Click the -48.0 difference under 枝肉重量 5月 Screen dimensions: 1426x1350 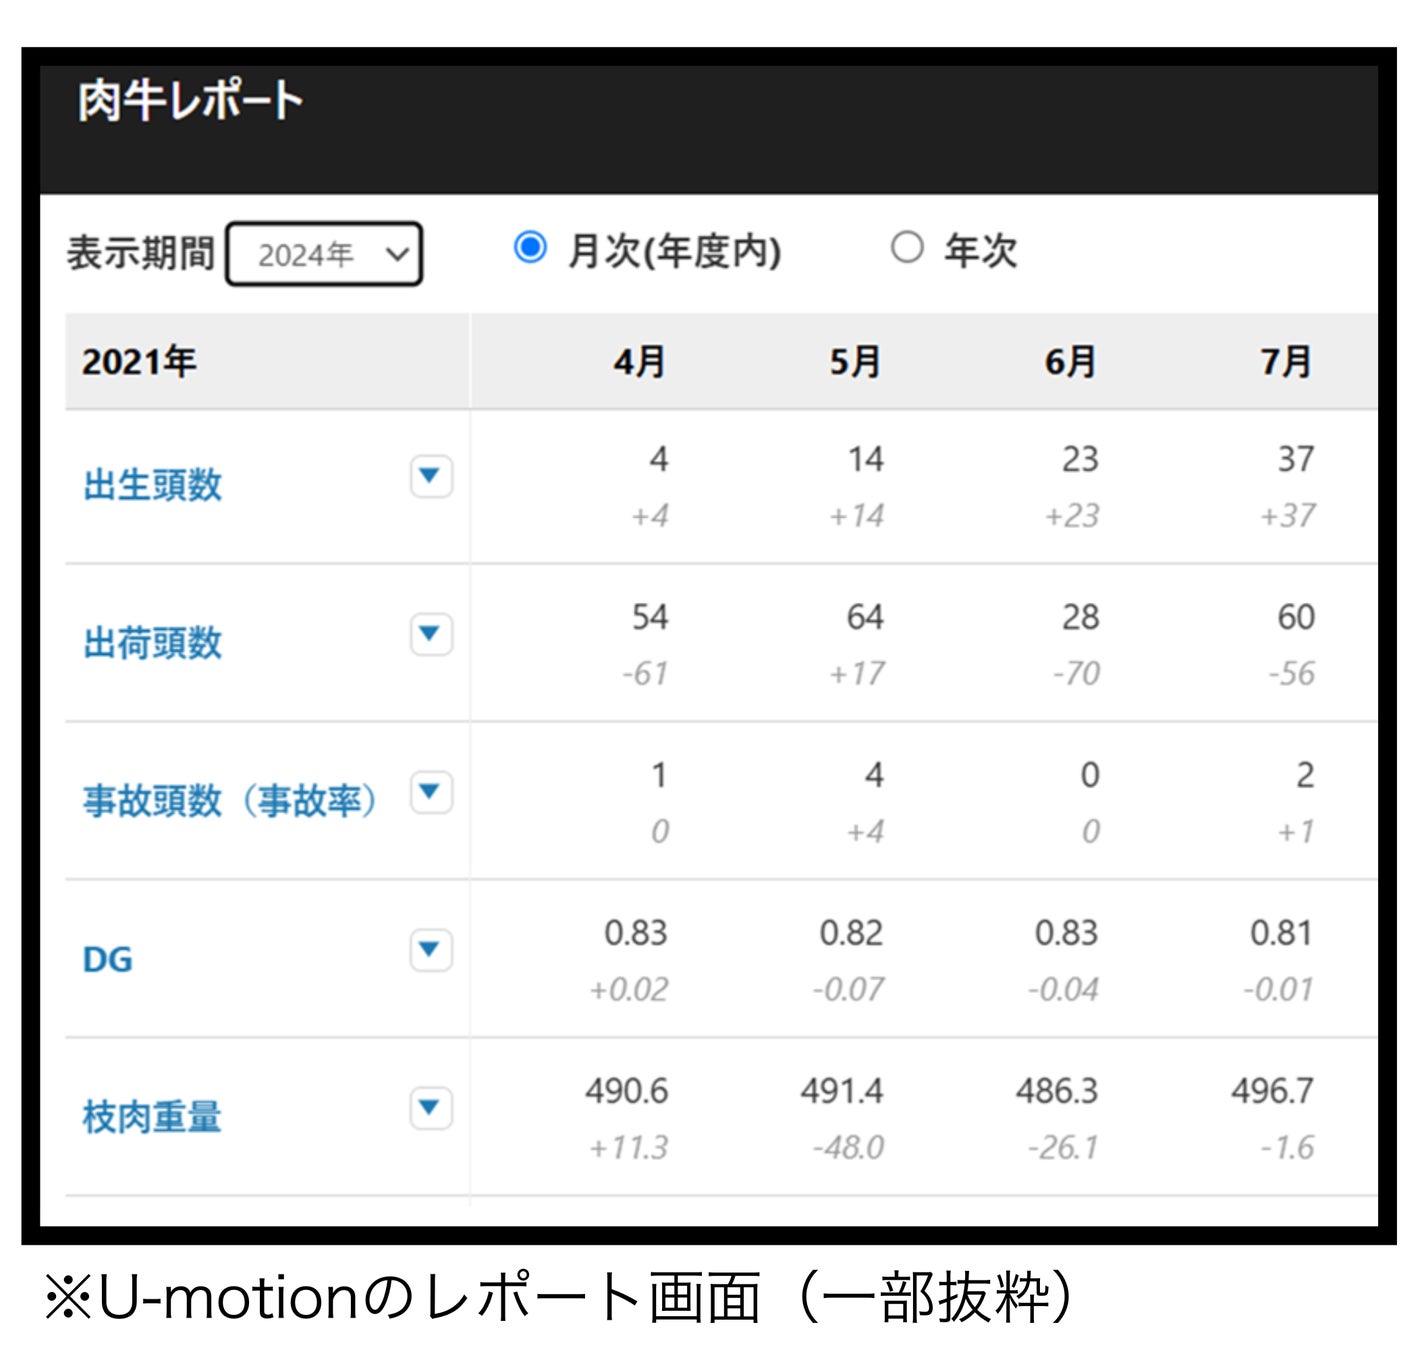848,1148
